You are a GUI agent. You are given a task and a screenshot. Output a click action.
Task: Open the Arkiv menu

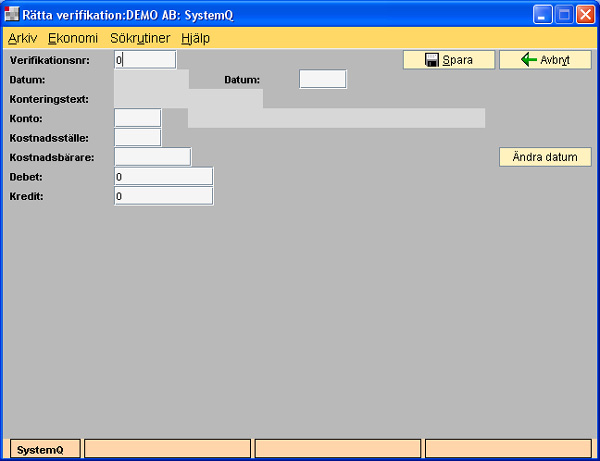coord(21,38)
